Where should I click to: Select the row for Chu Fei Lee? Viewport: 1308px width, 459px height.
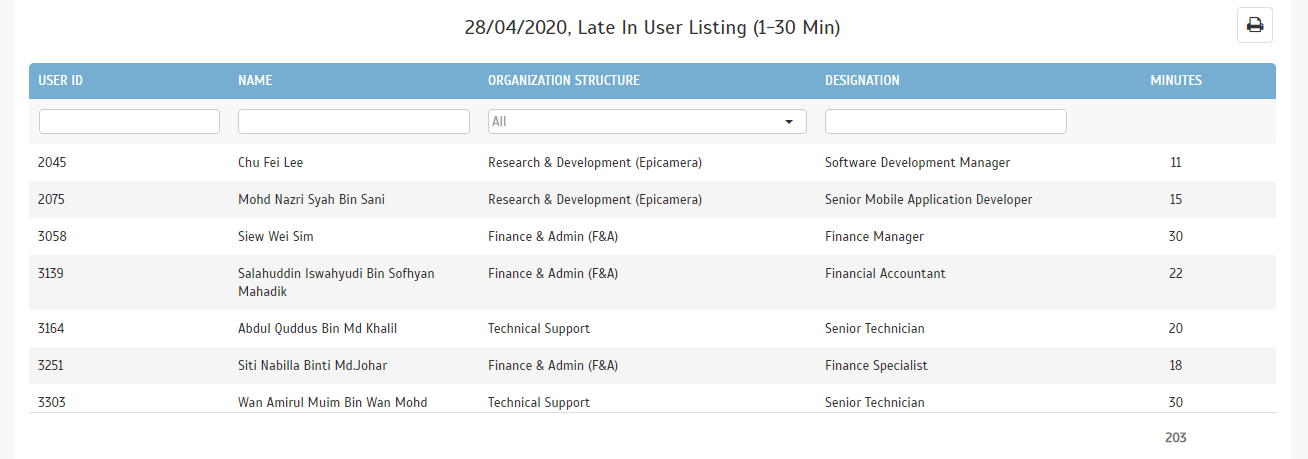652,162
